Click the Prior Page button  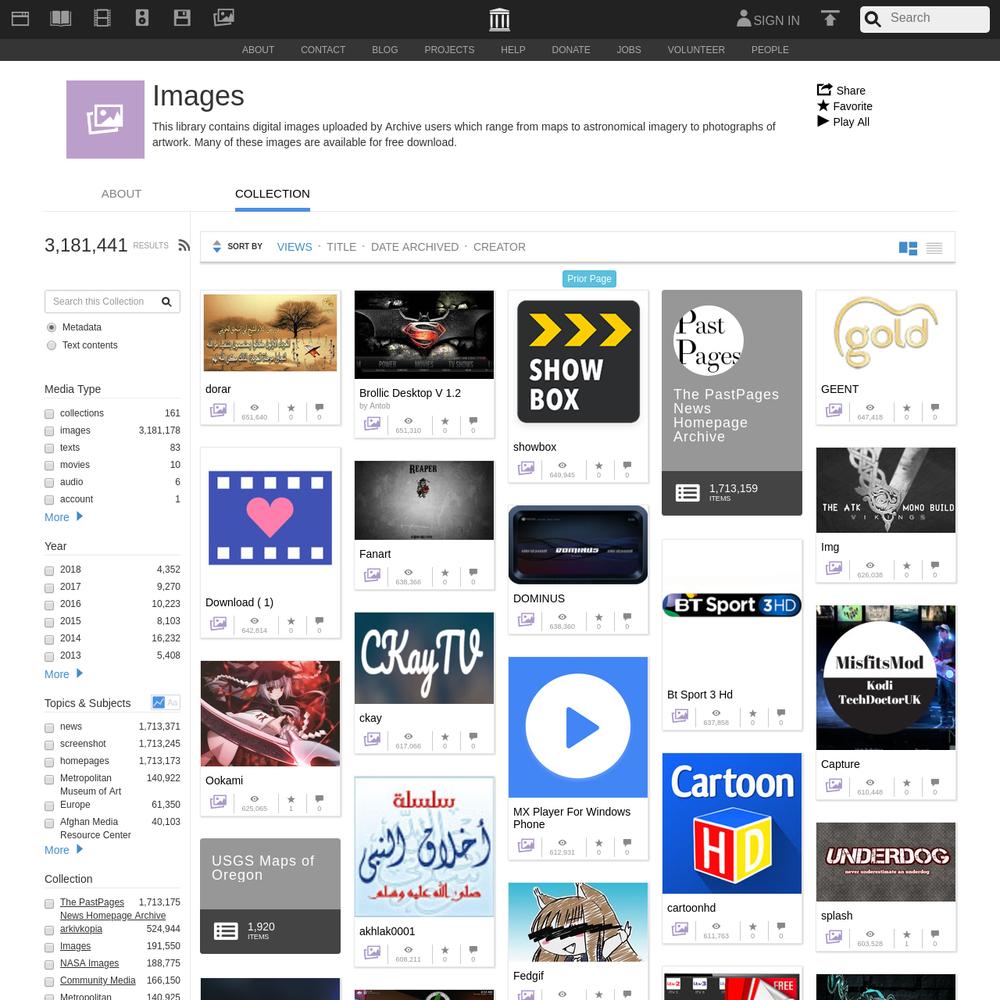point(589,279)
